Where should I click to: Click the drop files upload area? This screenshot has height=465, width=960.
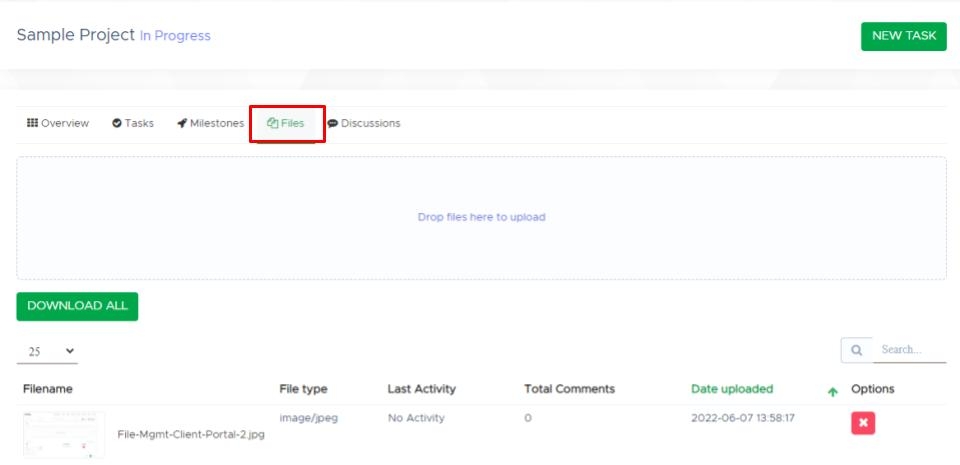click(x=481, y=217)
